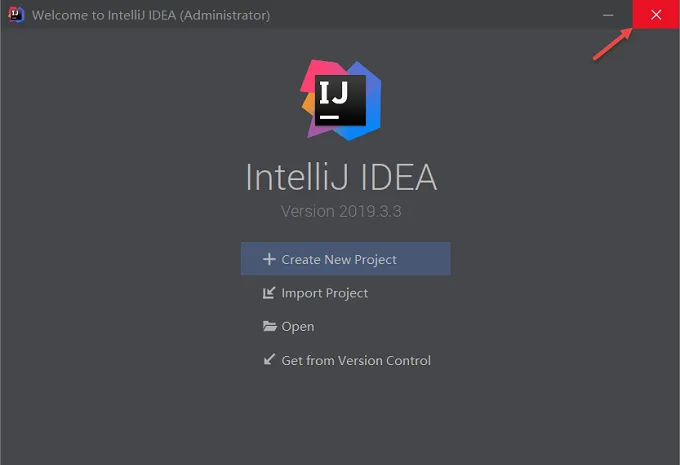Image resolution: width=680 pixels, height=465 pixels.
Task: Select the Open text label
Action: (x=298, y=327)
